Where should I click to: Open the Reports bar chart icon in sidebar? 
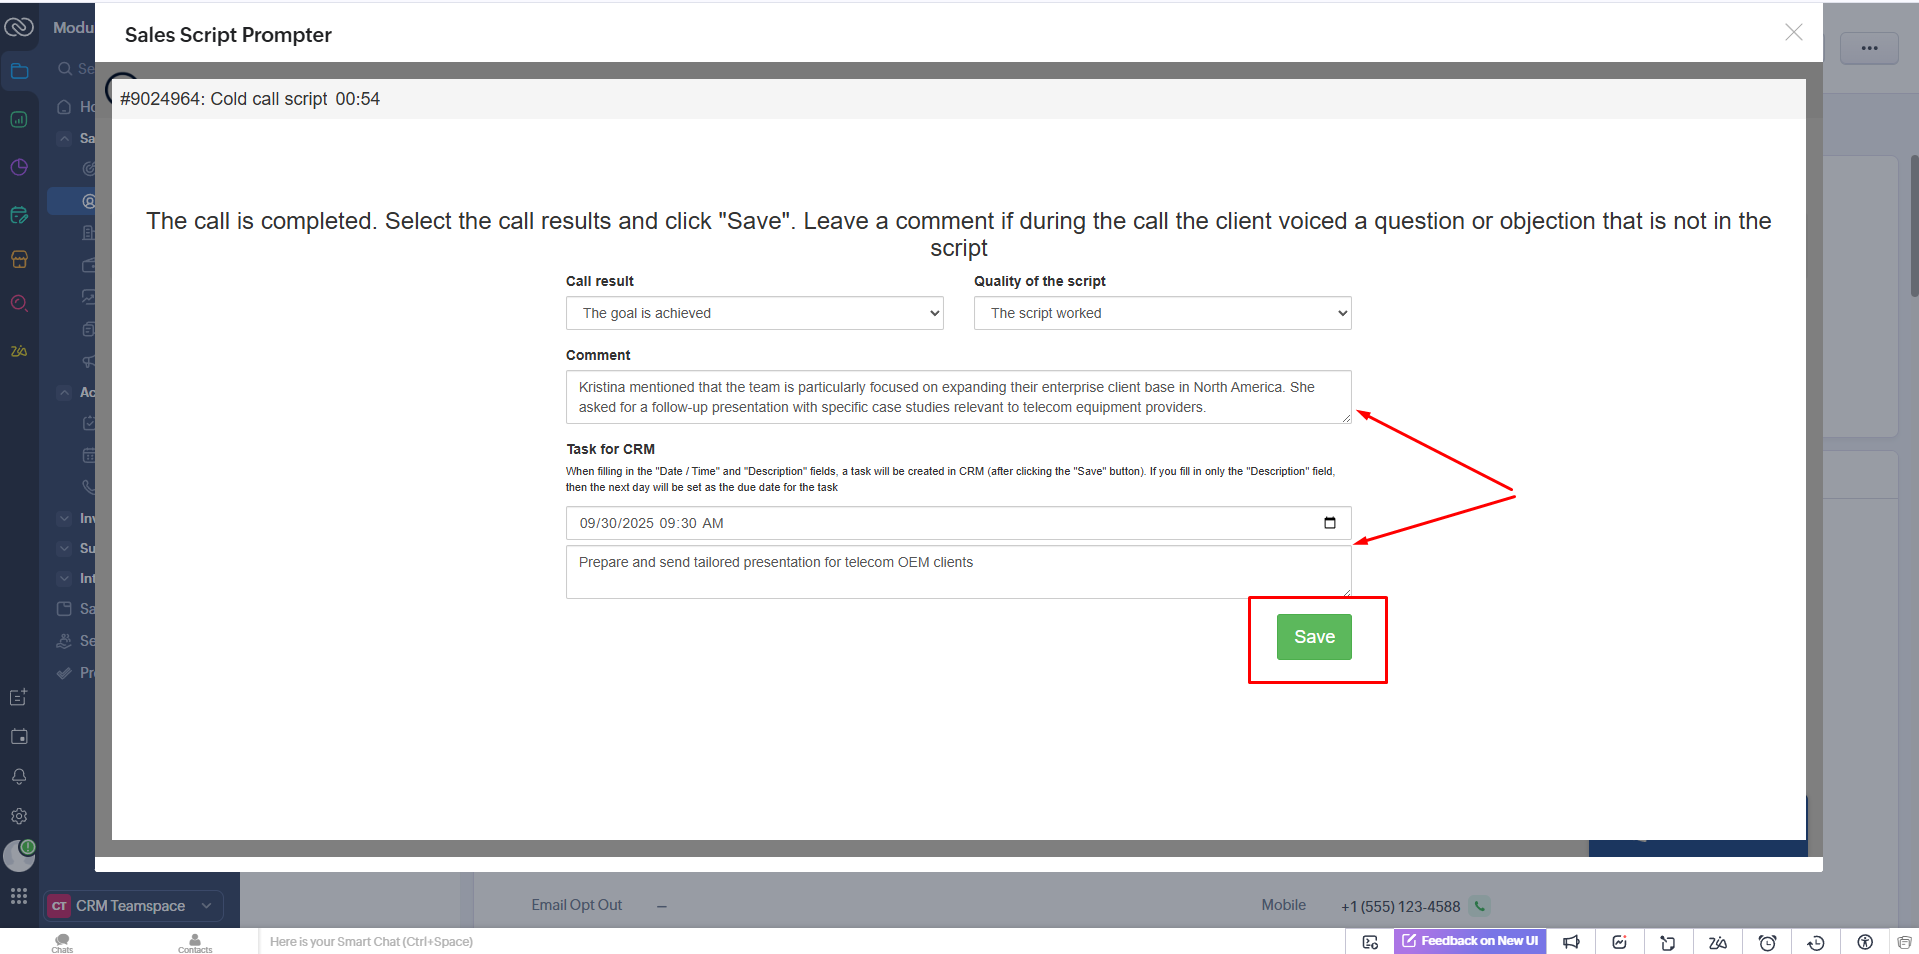(x=19, y=119)
